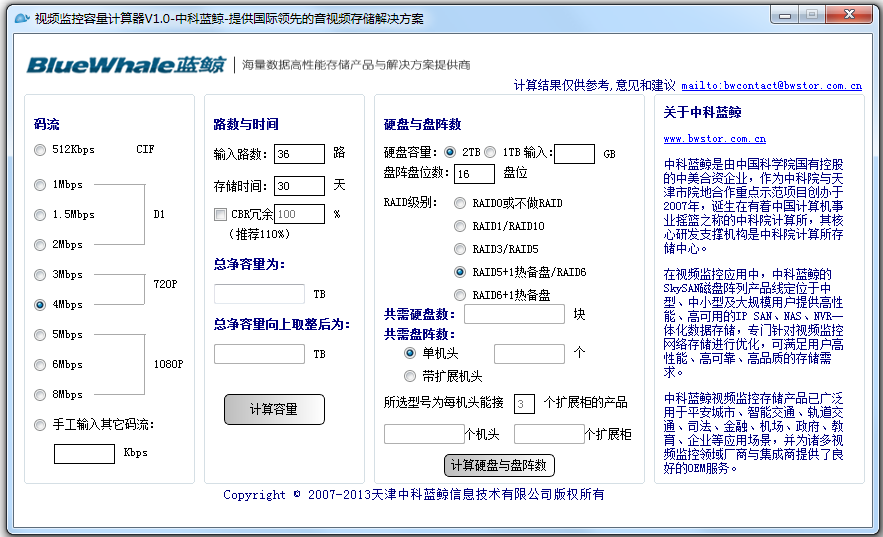
Task: Close the calculator window
Action: pos(850,15)
